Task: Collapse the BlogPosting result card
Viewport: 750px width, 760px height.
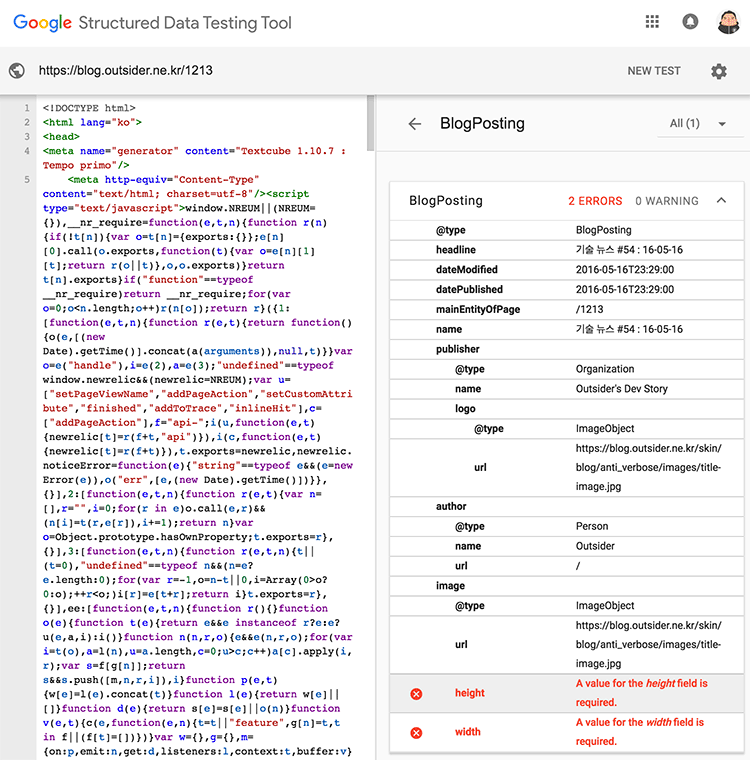Action: [x=721, y=200]
